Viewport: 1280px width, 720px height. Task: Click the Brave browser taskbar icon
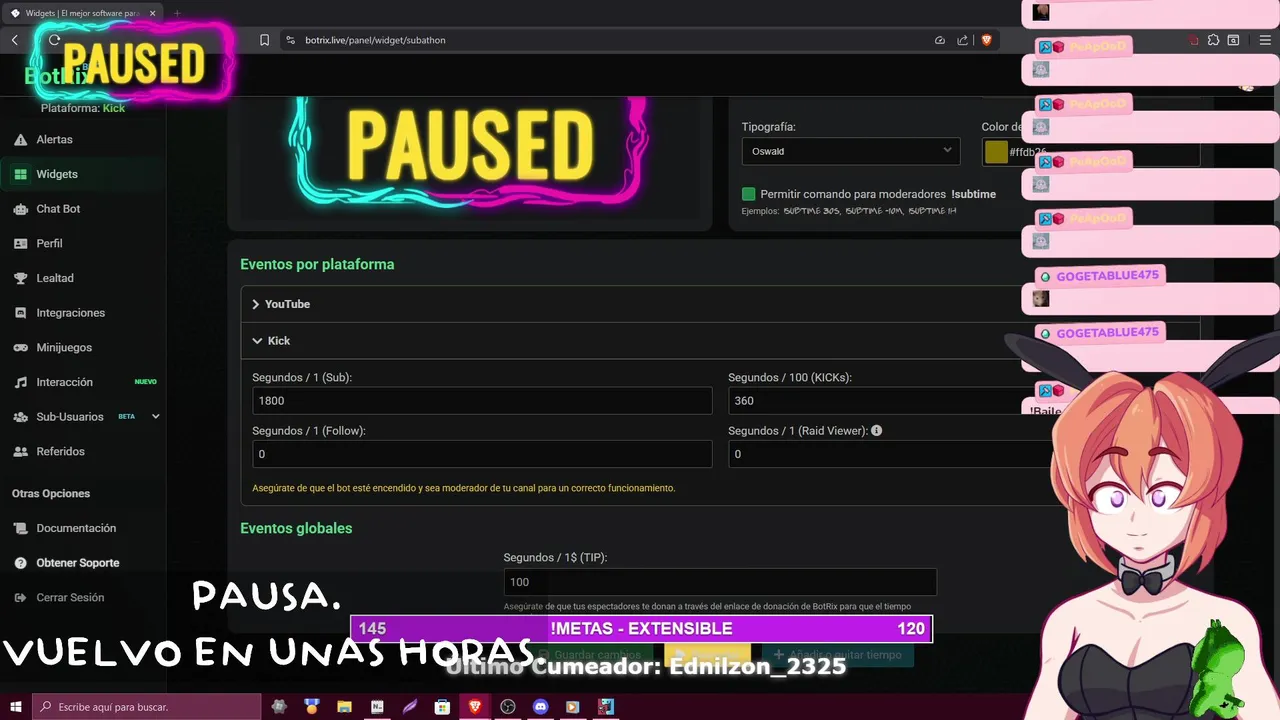tap(475, 707)
